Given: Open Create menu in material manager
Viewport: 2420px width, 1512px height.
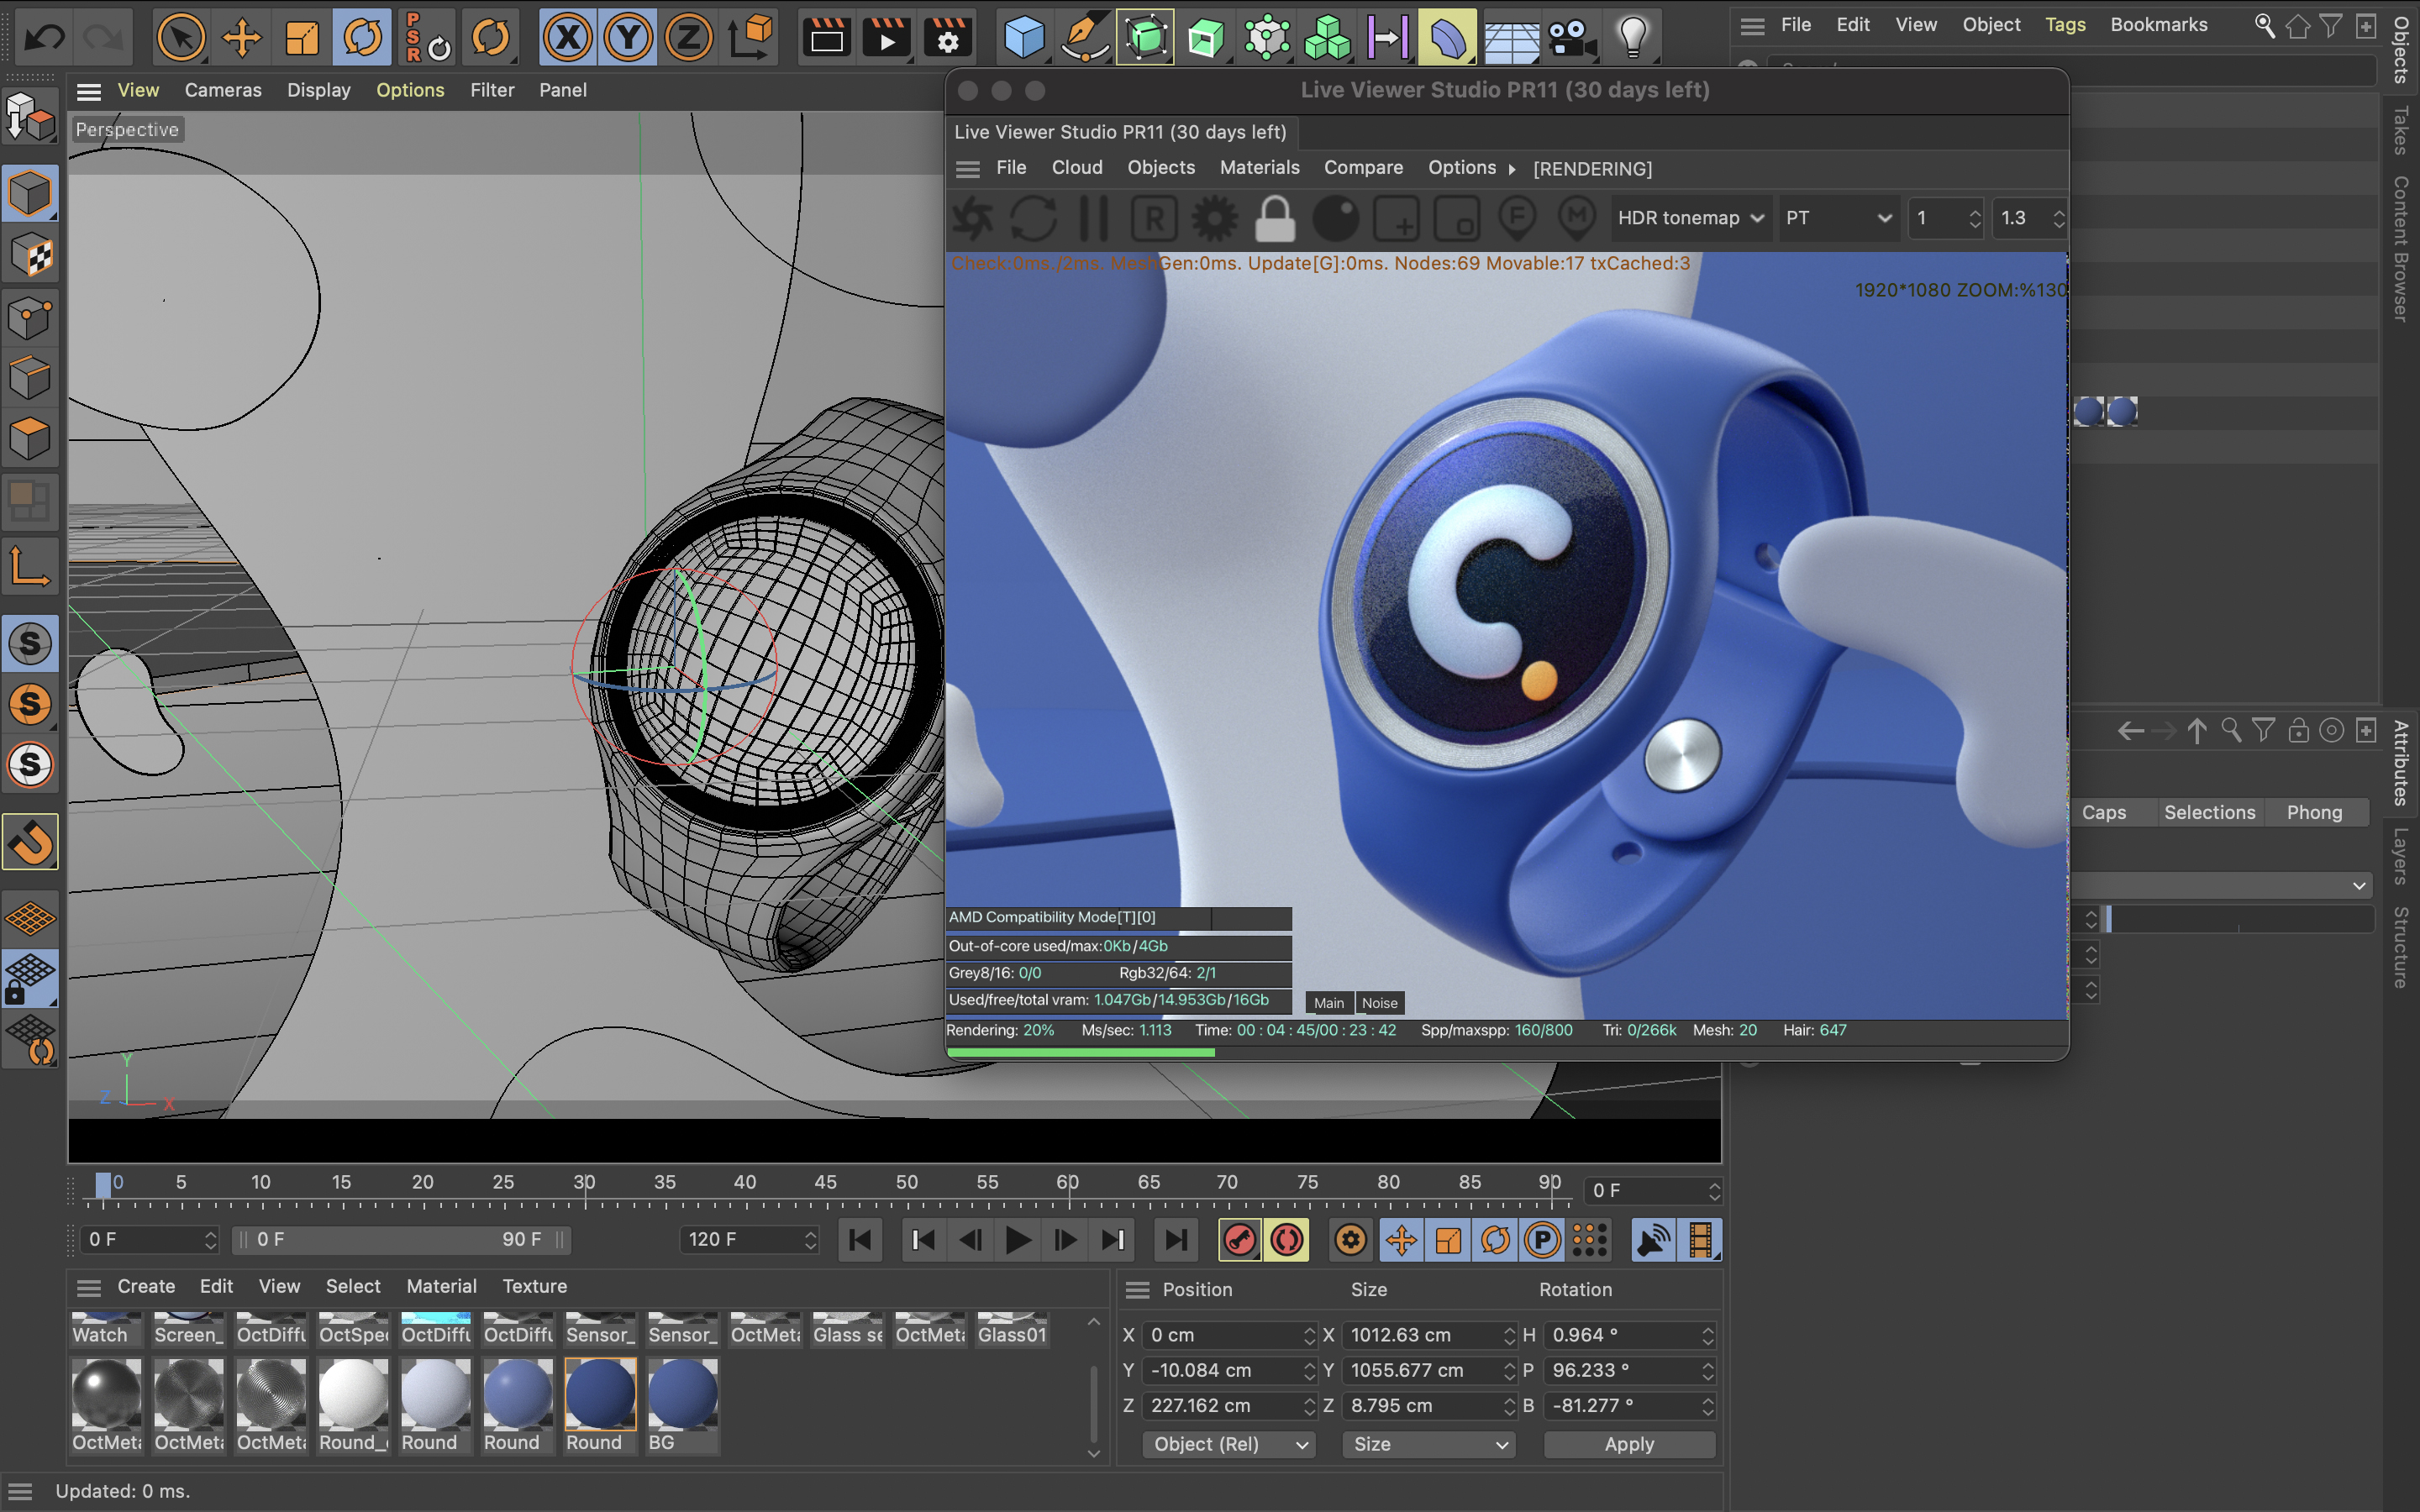Looking at the screenshot, I should click(x=146, y=1286).
